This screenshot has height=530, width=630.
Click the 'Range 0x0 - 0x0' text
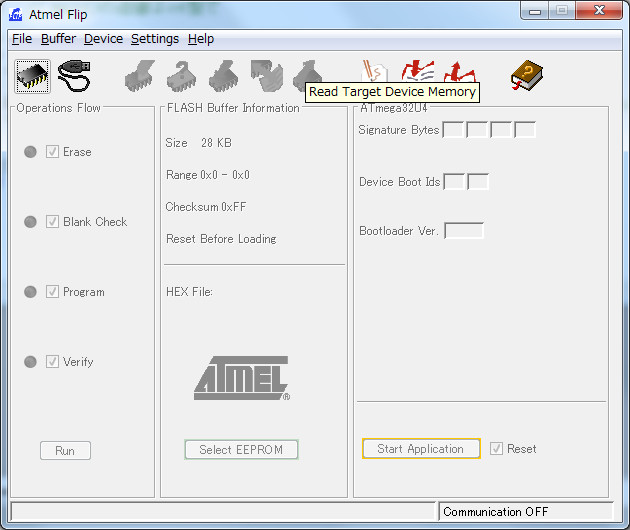tap(208, 175)
